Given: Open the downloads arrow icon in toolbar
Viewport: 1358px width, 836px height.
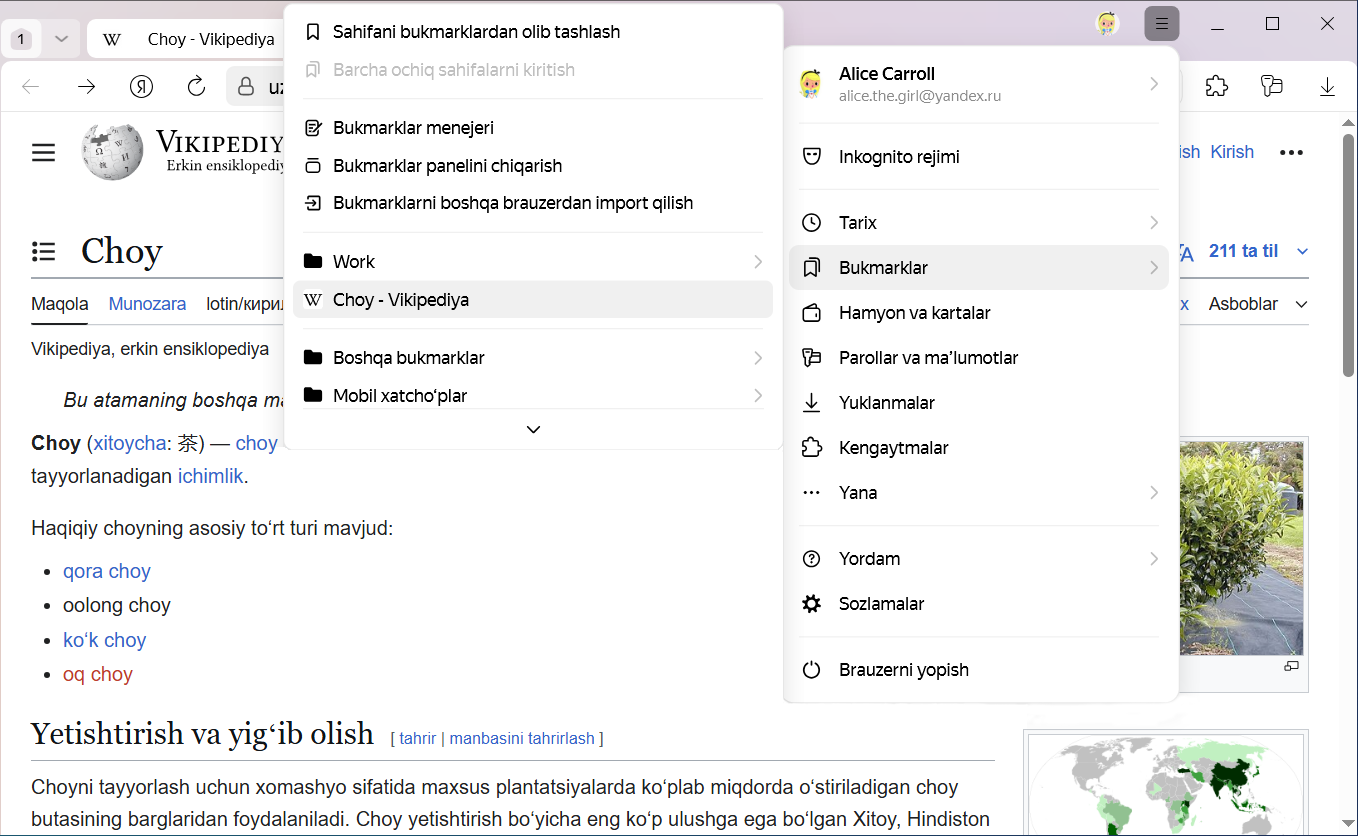Looking at the screenshot, I should coord(1327,87).
